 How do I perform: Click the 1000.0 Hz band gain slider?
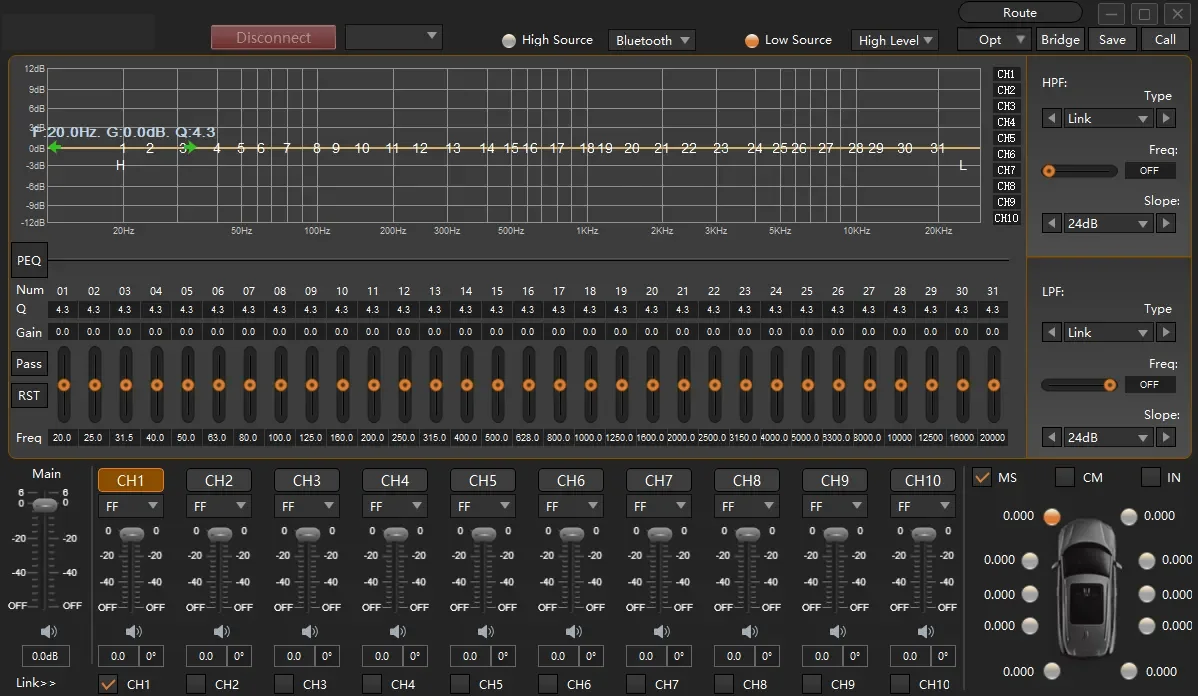pyautogui.click(x=590, y=385)
